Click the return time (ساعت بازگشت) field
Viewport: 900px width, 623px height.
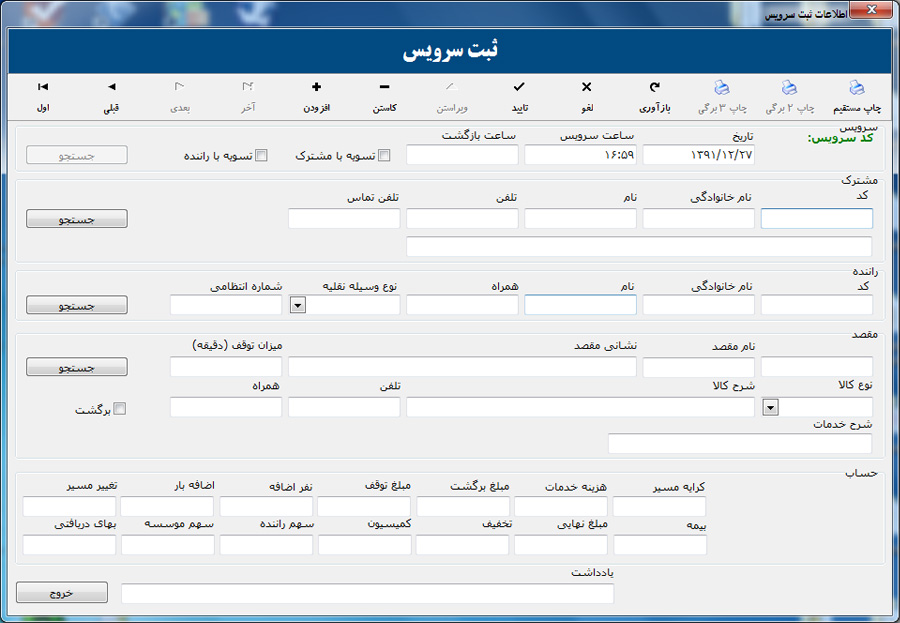pos(462,155)
